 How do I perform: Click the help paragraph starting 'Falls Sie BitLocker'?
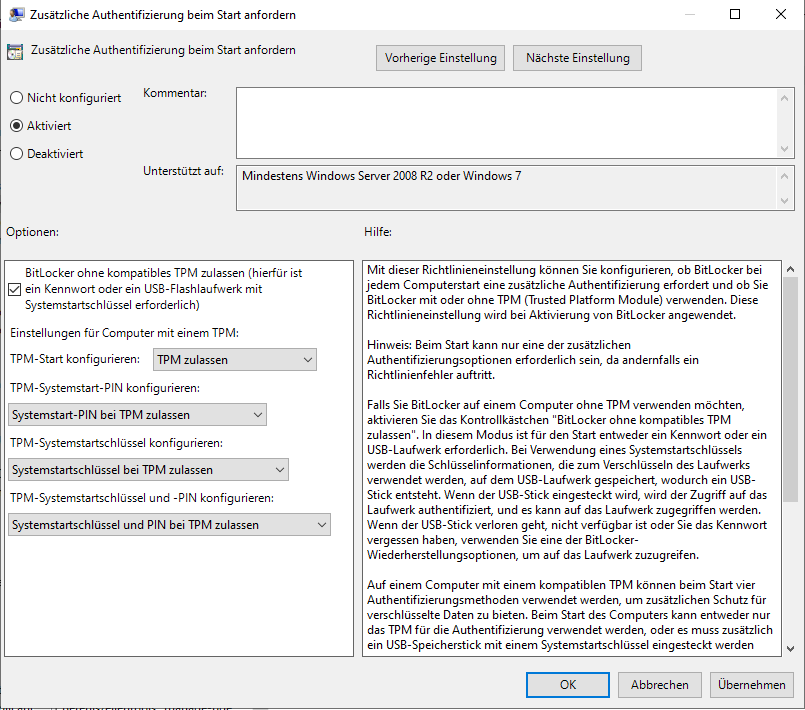click(567, 480)
